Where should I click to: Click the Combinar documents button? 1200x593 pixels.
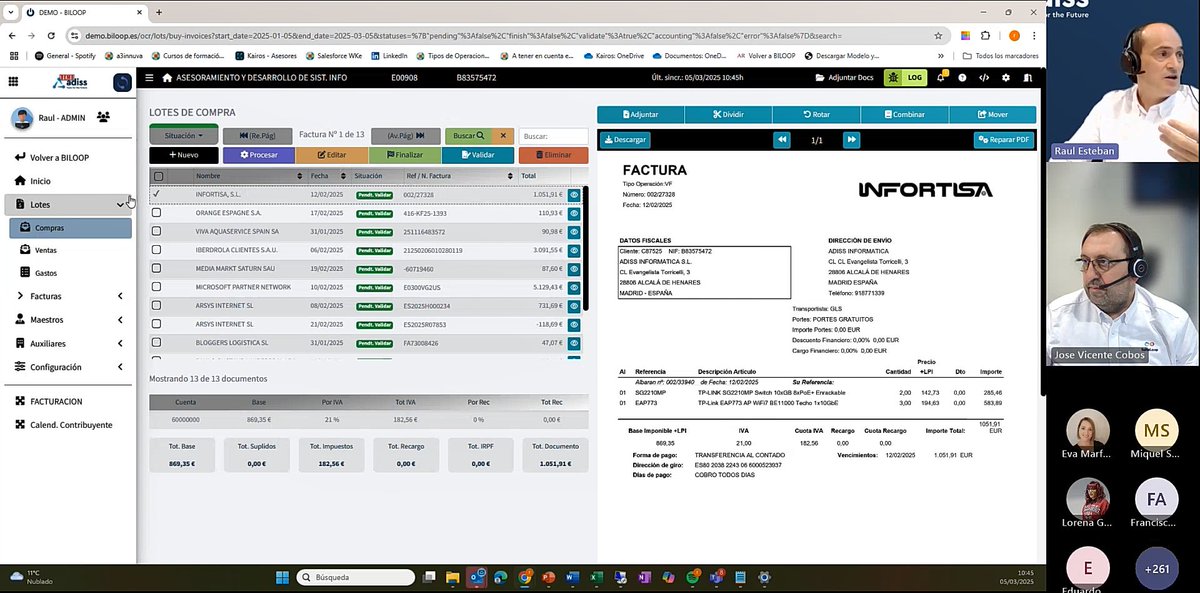[x=904, y=114]
